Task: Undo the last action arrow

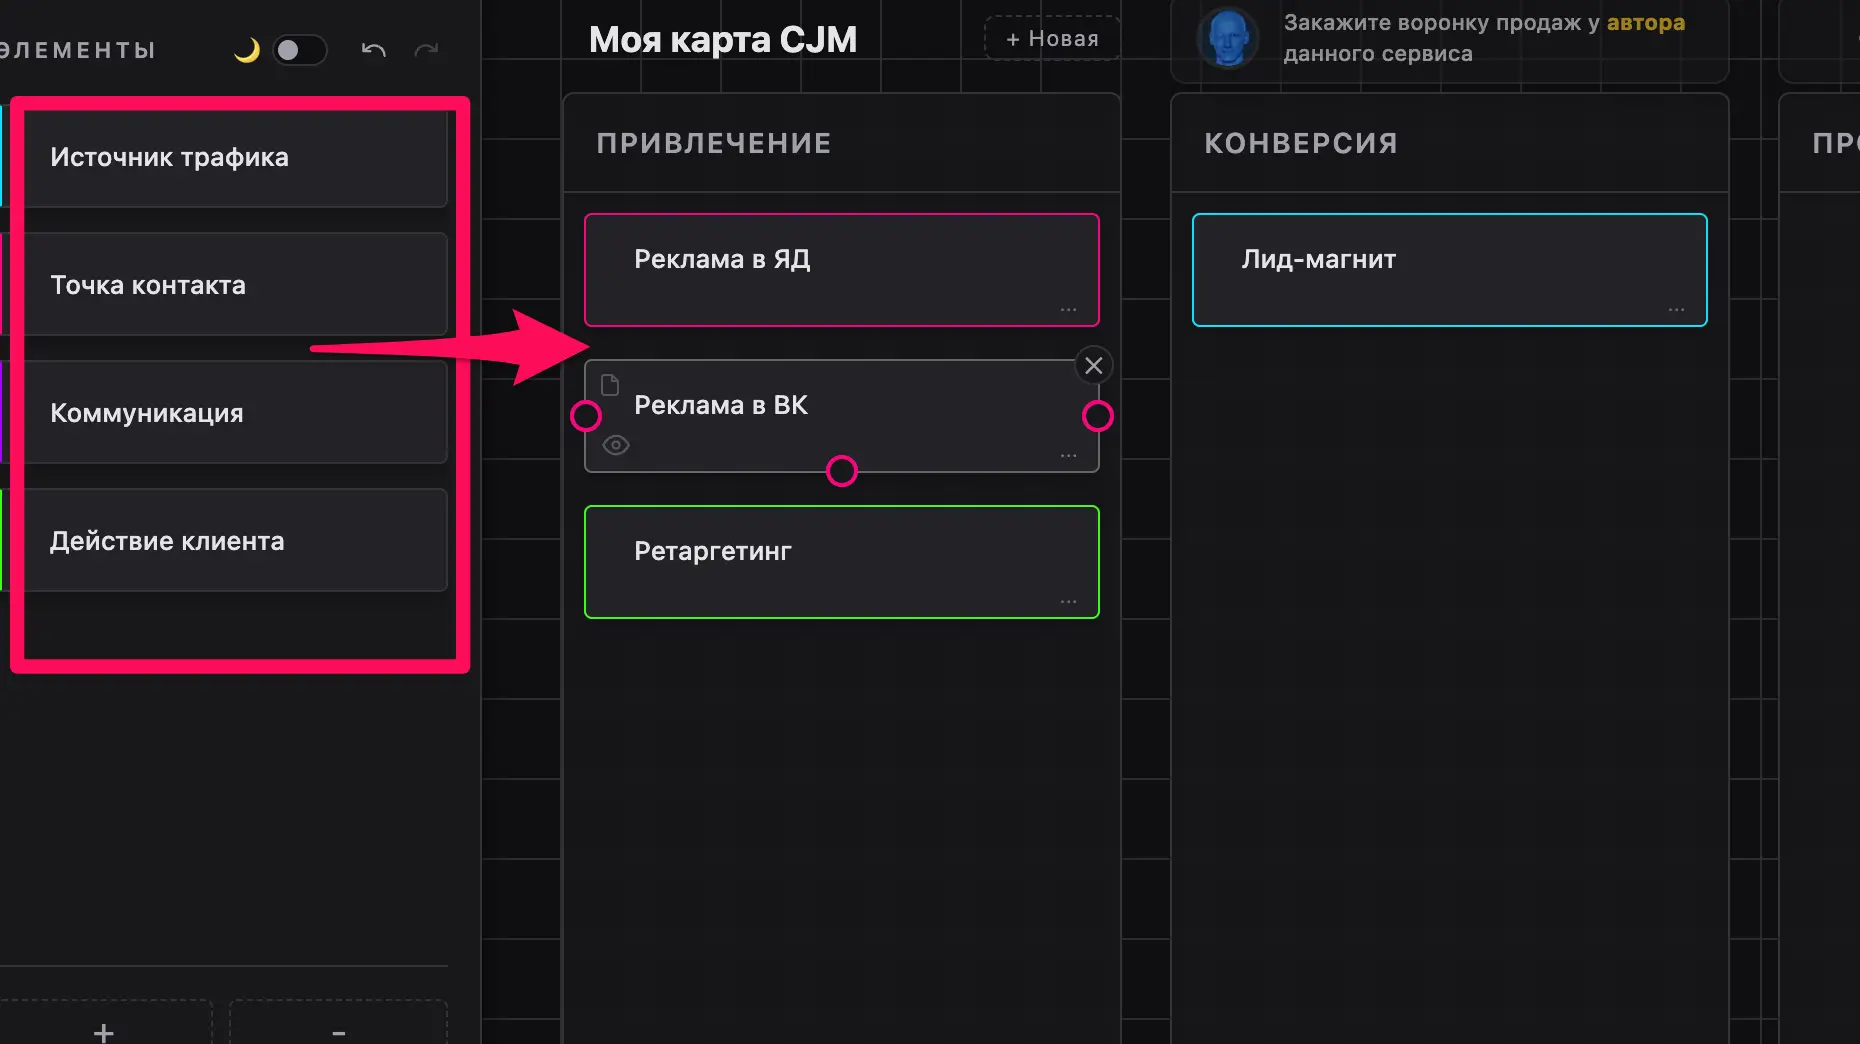Action: tap(374, 50)
